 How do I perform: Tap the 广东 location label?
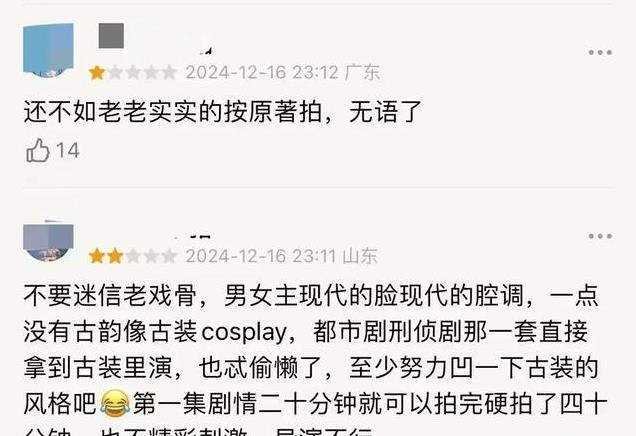362,73
